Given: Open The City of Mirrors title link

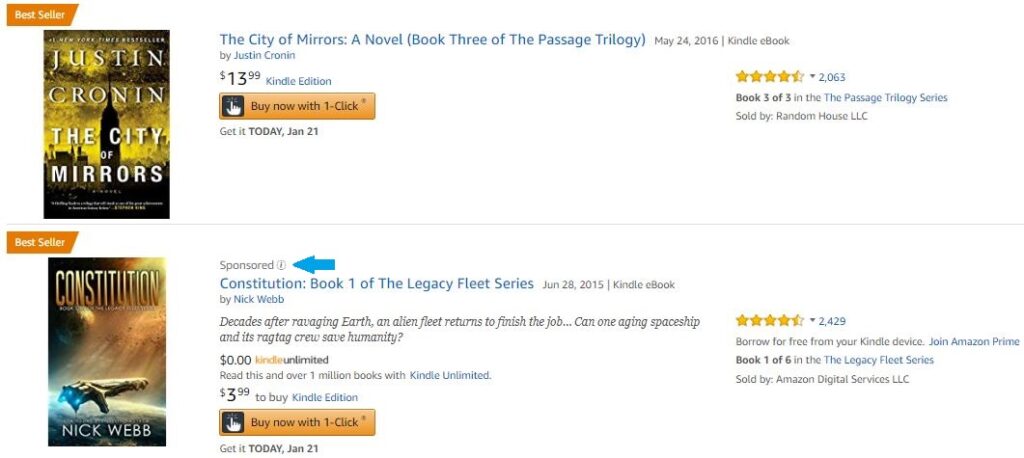Looking at the screenshot, I should point(432,40).
